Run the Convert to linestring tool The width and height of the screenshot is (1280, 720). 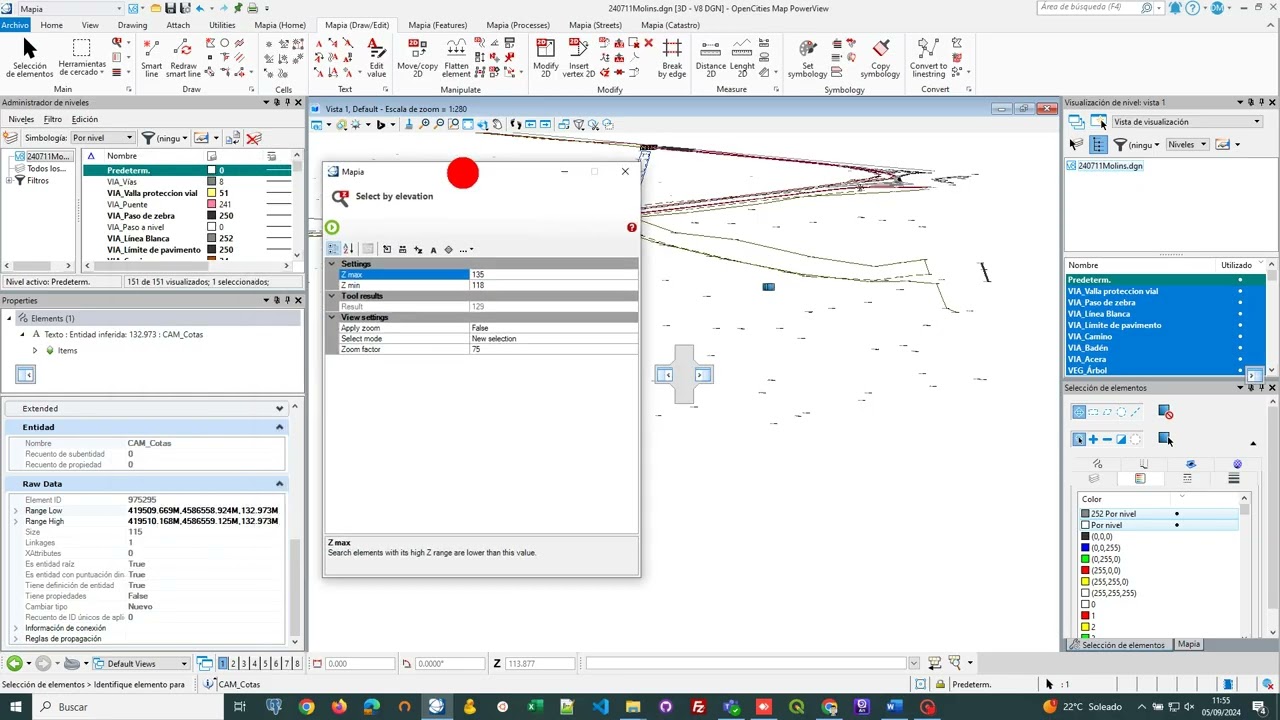coord(928,58)
